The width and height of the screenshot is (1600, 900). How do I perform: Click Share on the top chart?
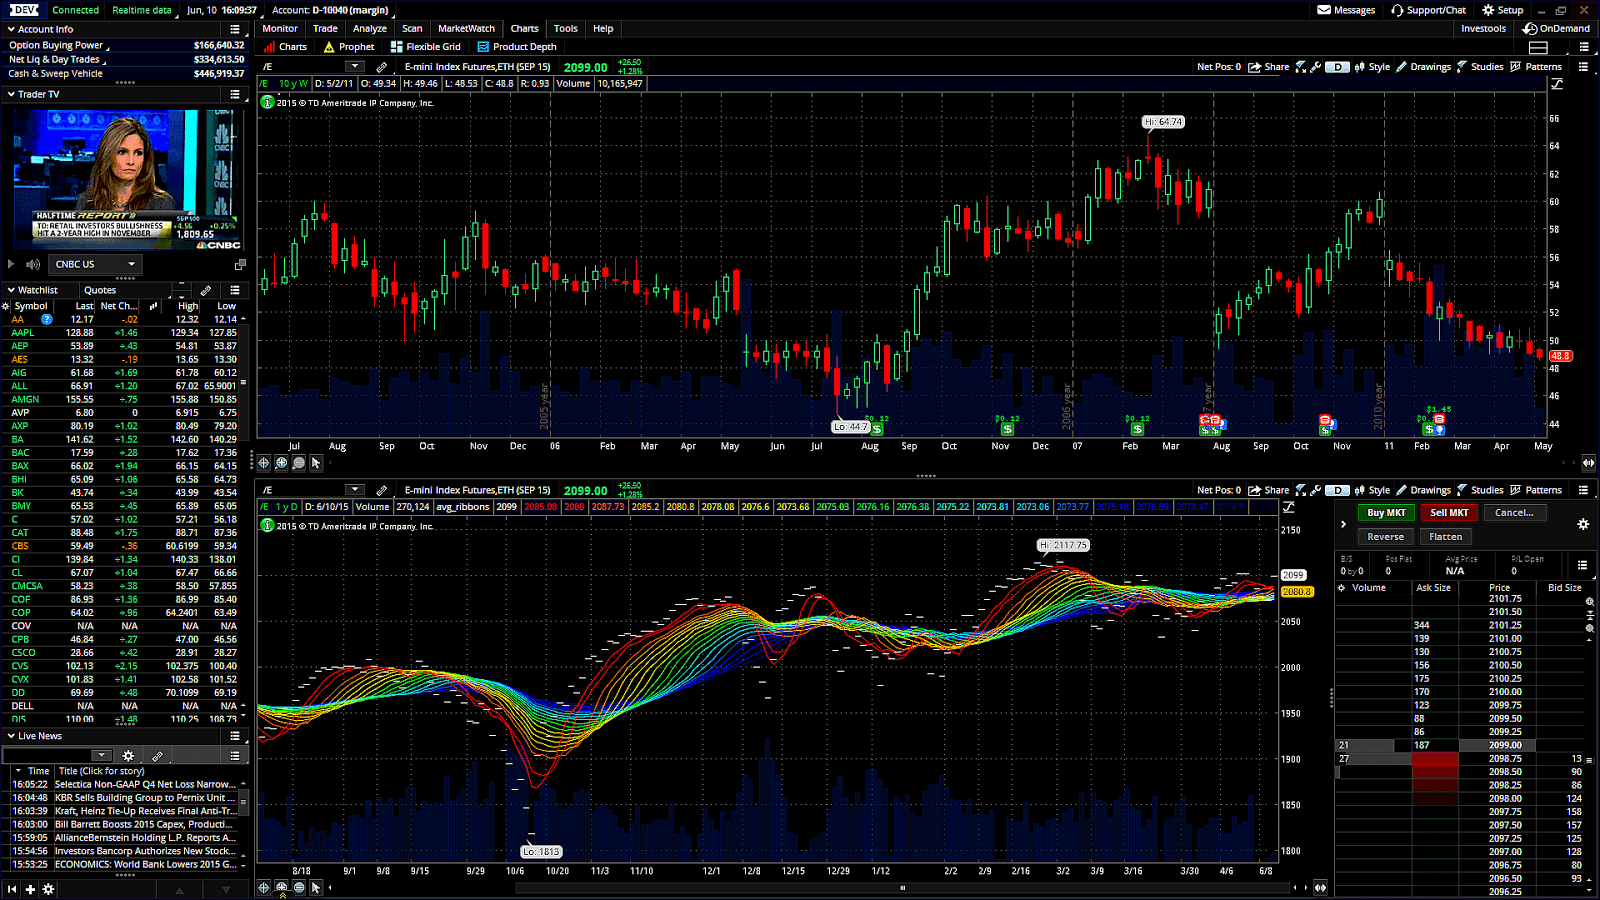click(1268, 67)
